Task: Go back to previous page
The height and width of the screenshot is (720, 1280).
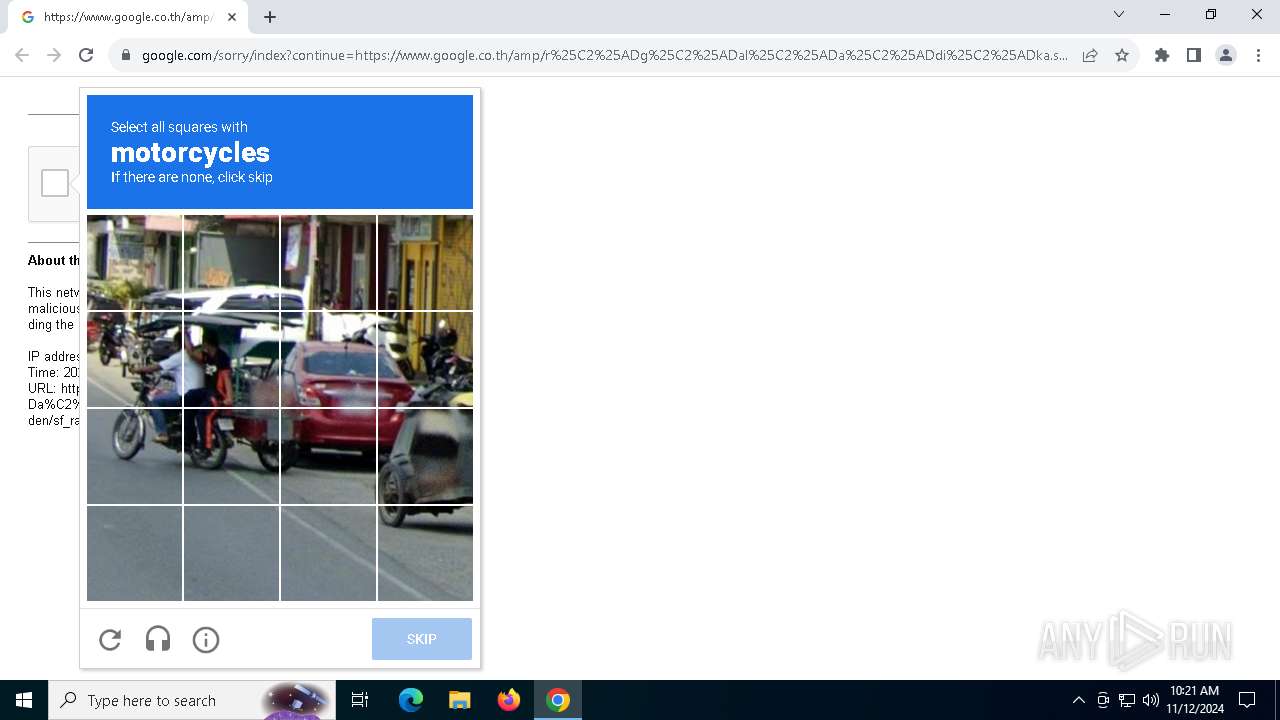Action: (22, 55)
